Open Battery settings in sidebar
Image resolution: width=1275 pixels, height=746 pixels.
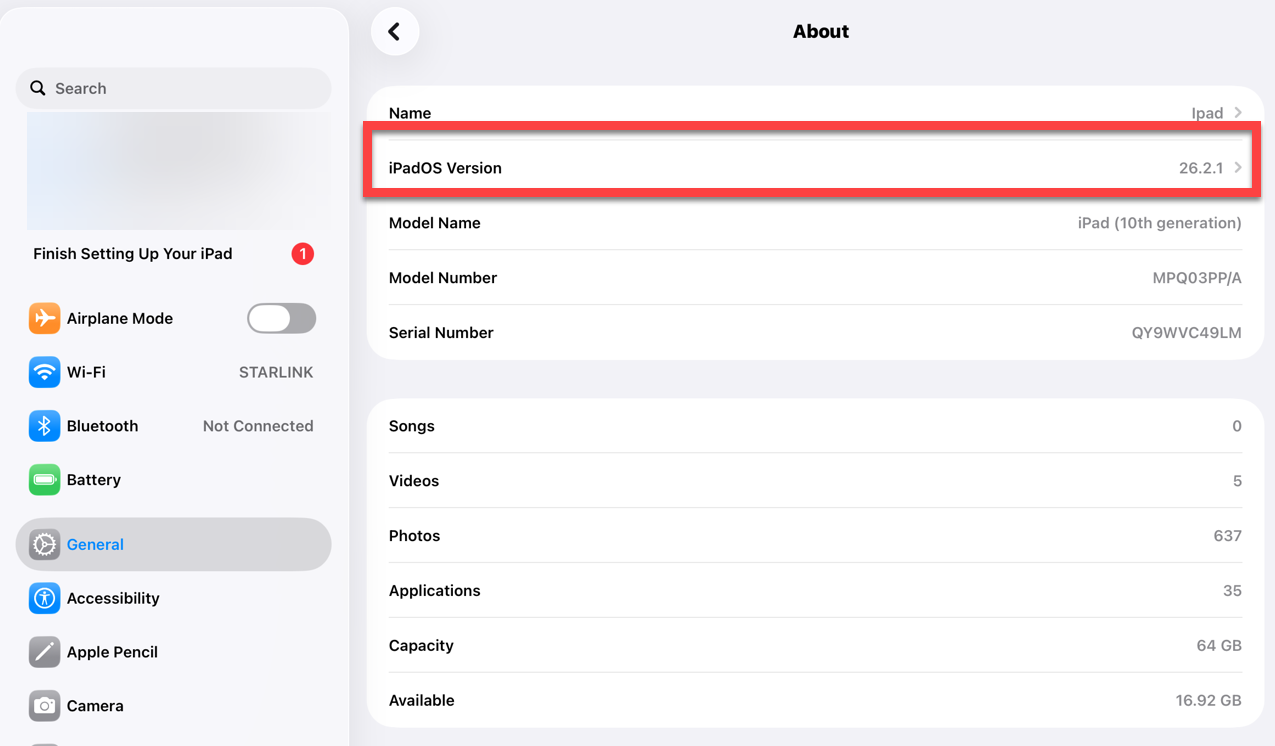[x=174, y=480]
